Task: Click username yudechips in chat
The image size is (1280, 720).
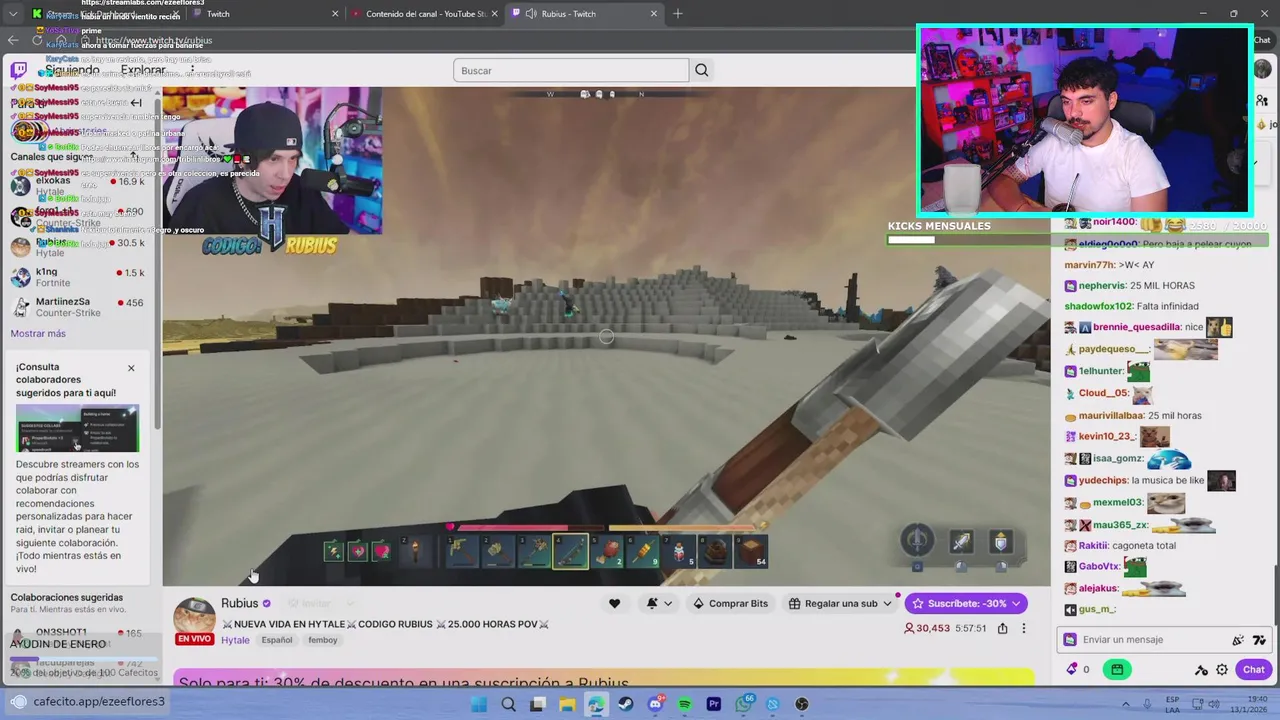Action: pyautogui.click(x=1103, y=481)
